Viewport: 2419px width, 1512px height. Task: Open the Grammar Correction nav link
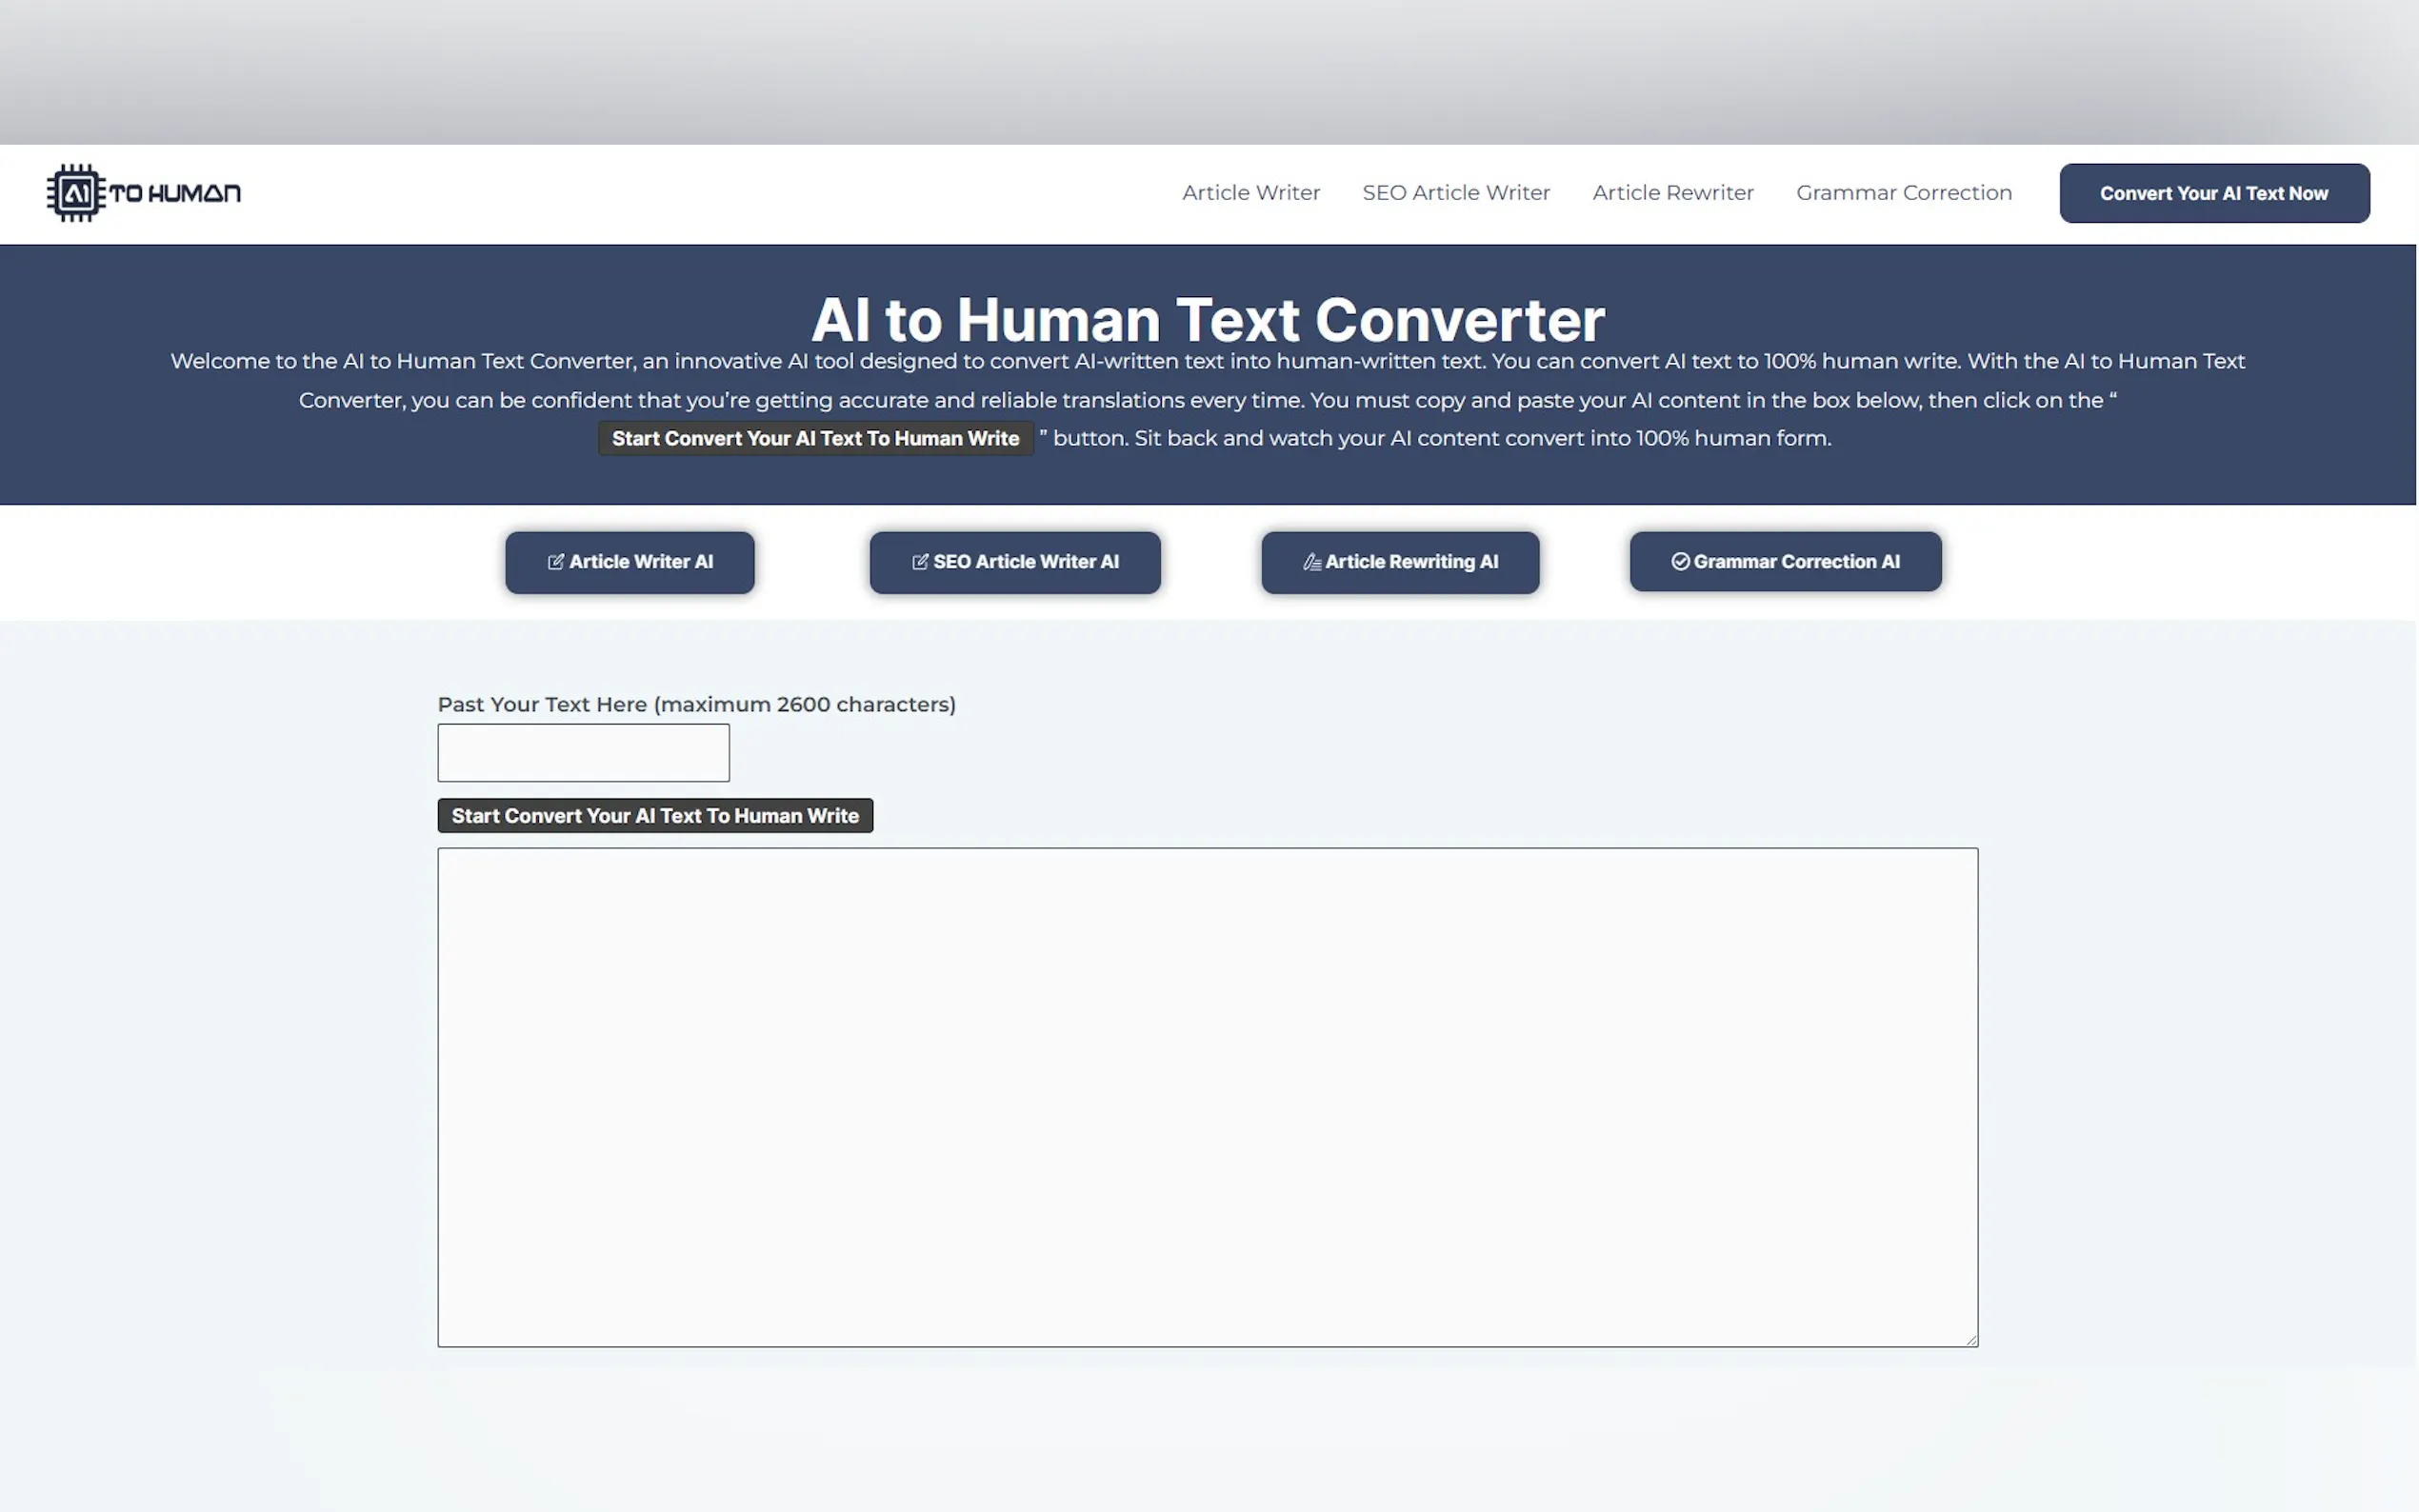click(x=1903, y=193)
